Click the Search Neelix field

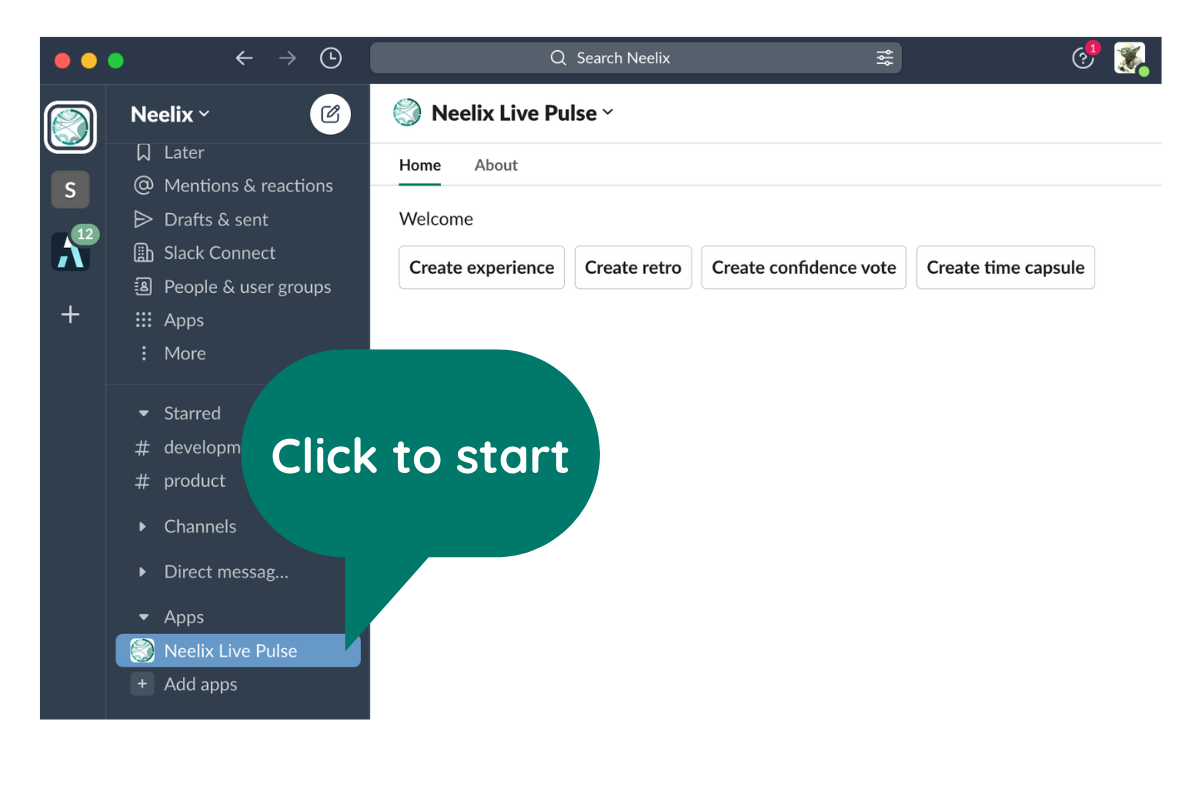(636, 58)
